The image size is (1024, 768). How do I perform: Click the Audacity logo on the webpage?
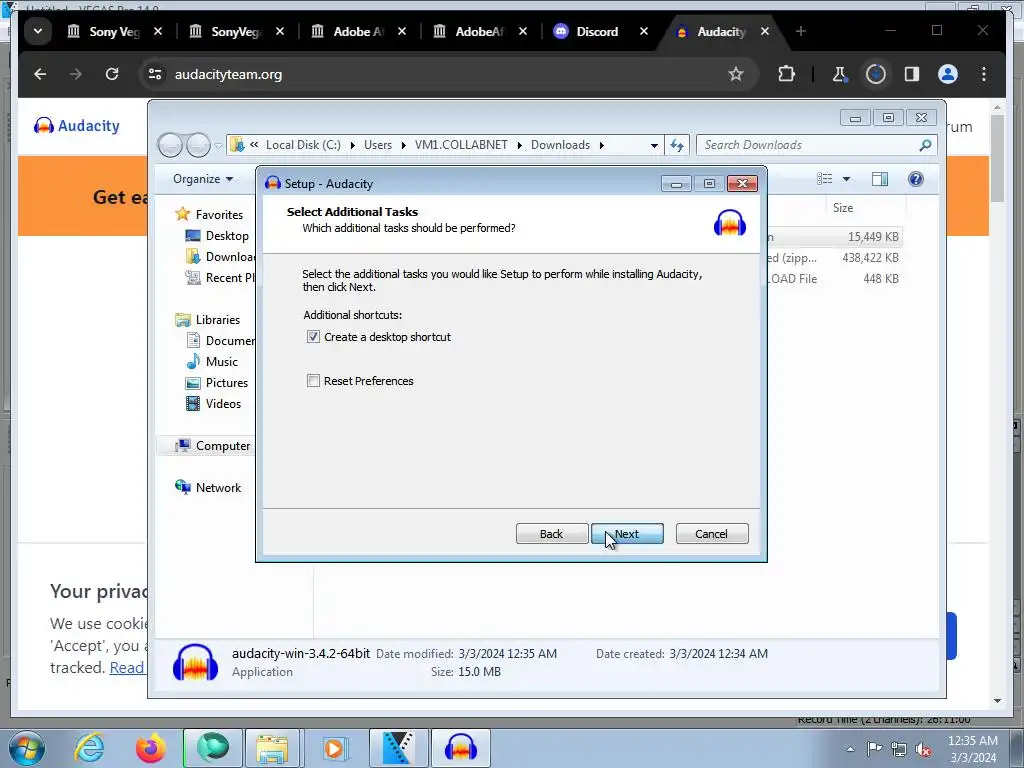[x=77, y=125]
